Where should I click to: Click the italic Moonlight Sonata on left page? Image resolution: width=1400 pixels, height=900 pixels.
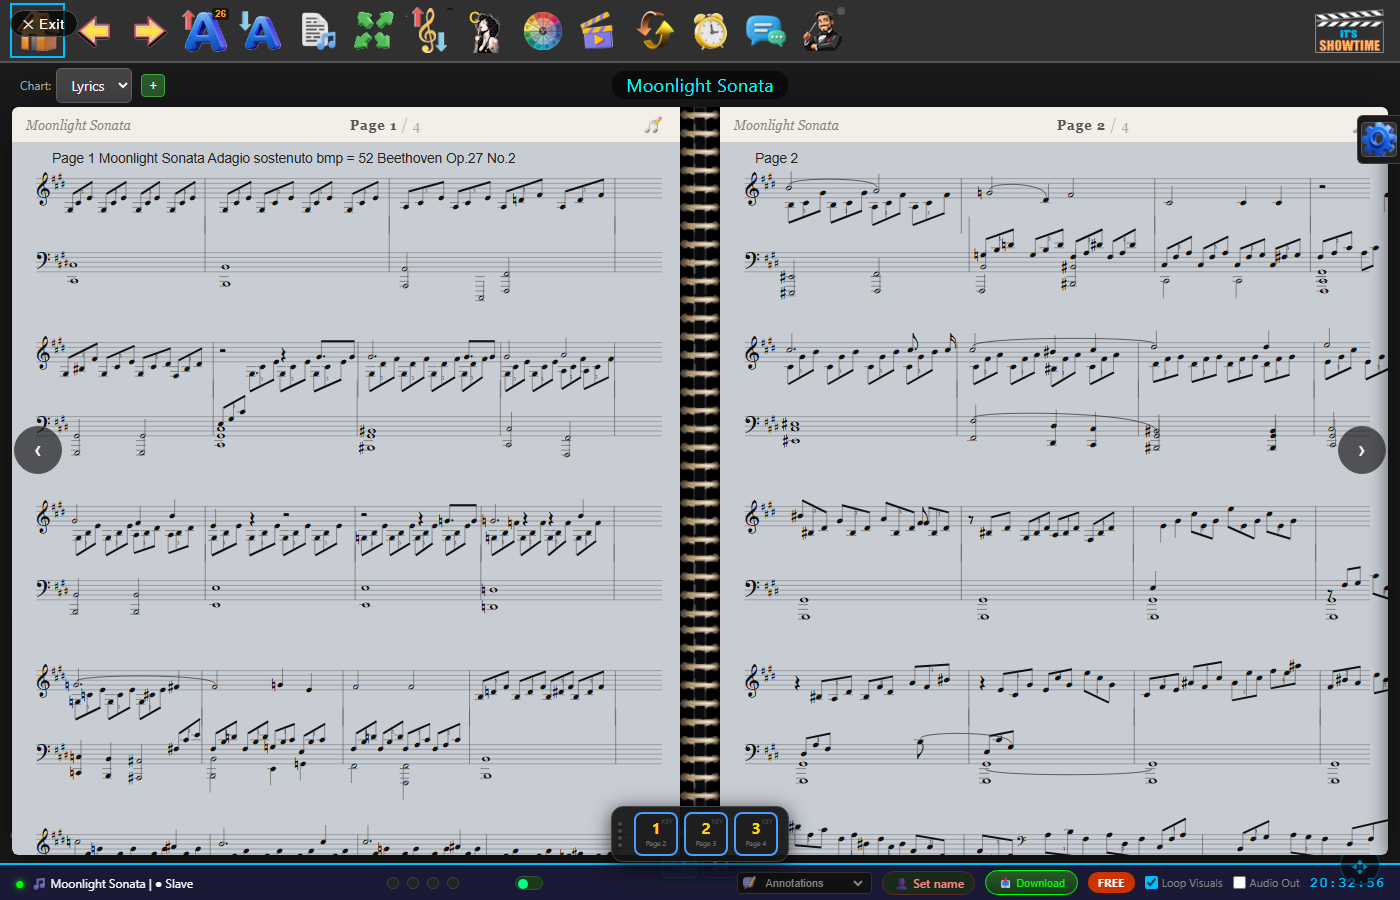78,125
